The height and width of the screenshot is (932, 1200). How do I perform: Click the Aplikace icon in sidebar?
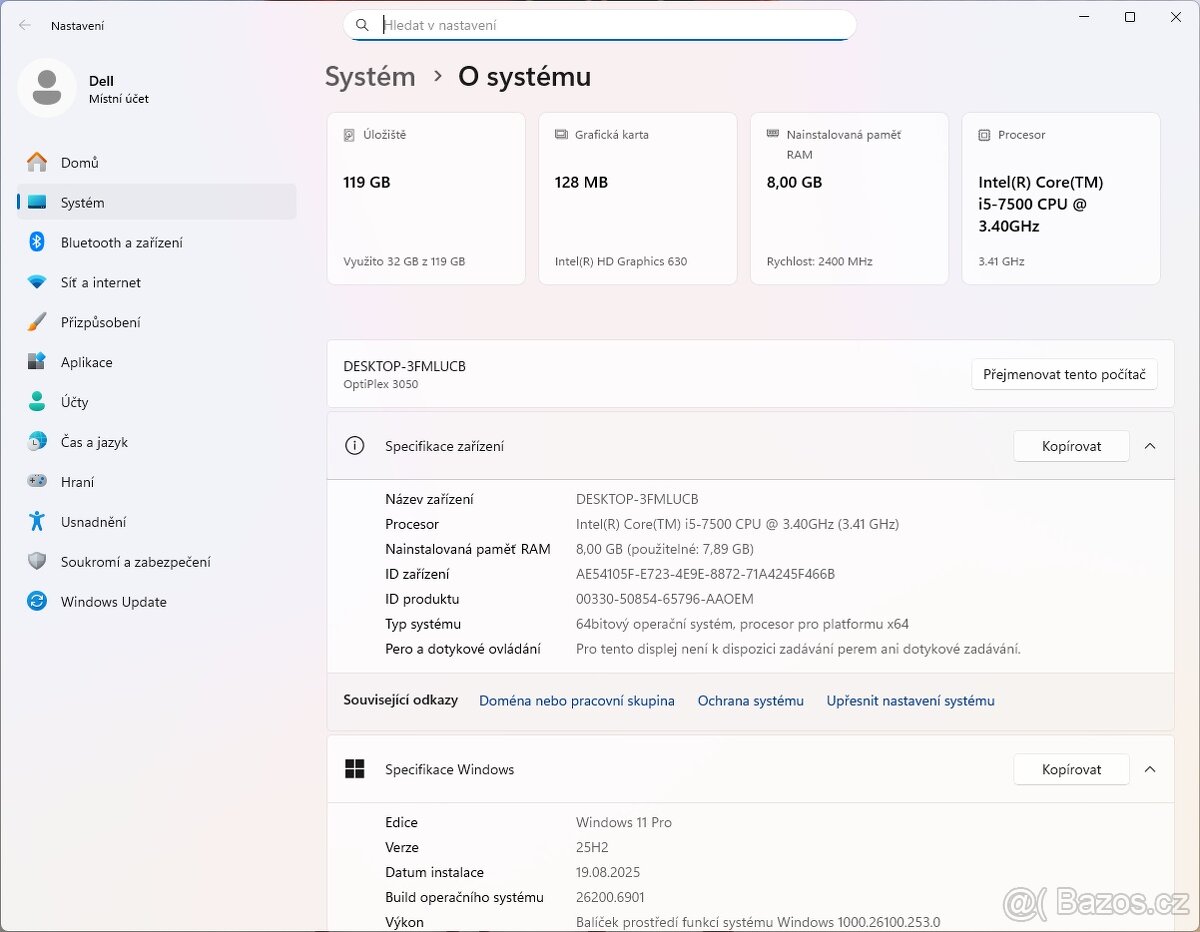point(37,362)
